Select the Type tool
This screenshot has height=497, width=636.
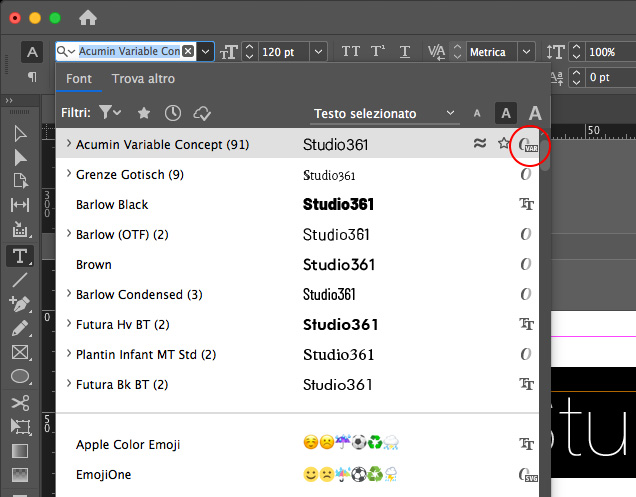[x=20, y=256]
